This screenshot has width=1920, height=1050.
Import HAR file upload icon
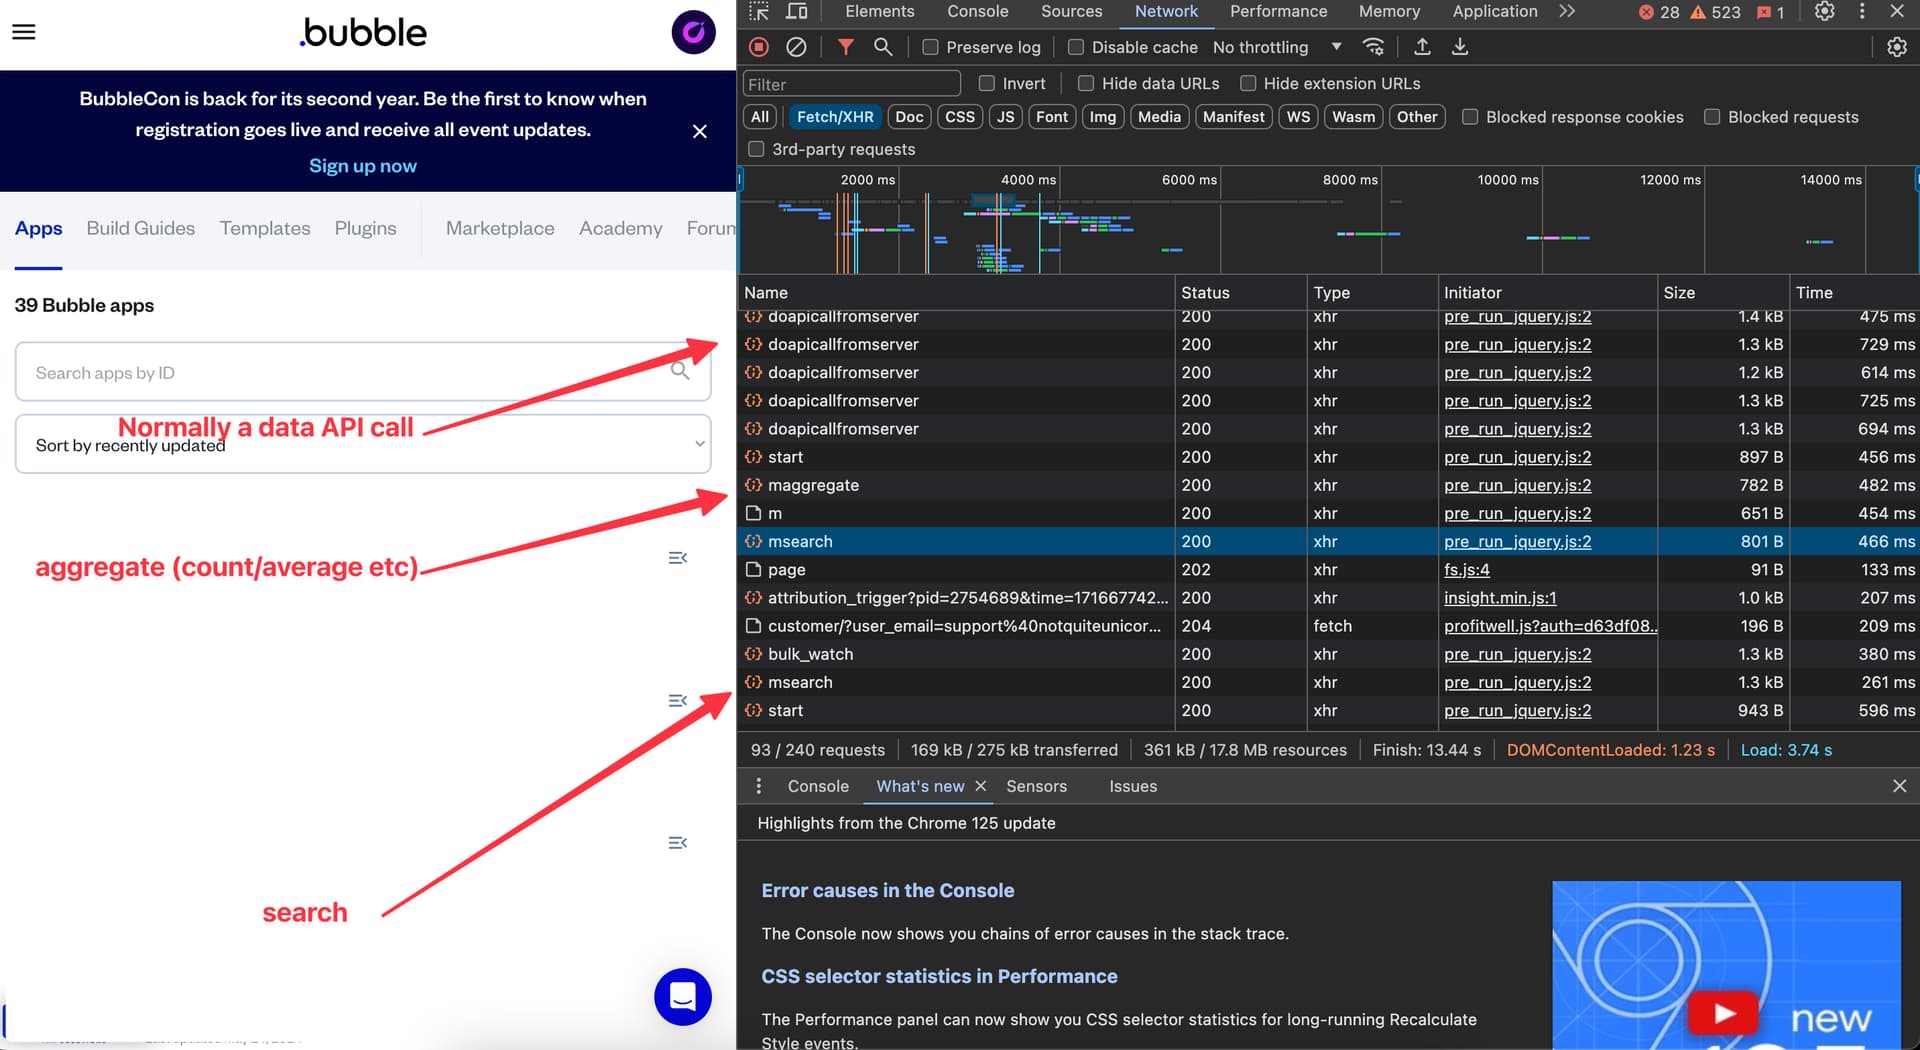[1422, 47]
